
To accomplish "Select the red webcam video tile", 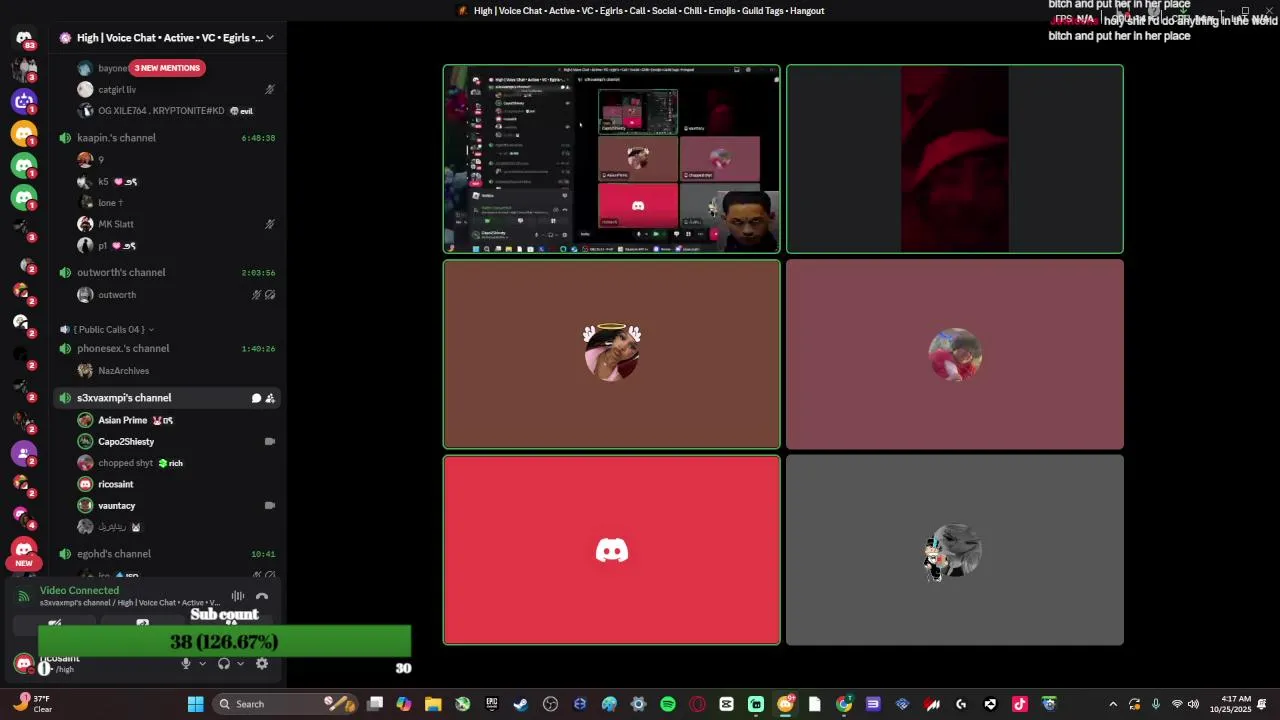I will 955,159.
